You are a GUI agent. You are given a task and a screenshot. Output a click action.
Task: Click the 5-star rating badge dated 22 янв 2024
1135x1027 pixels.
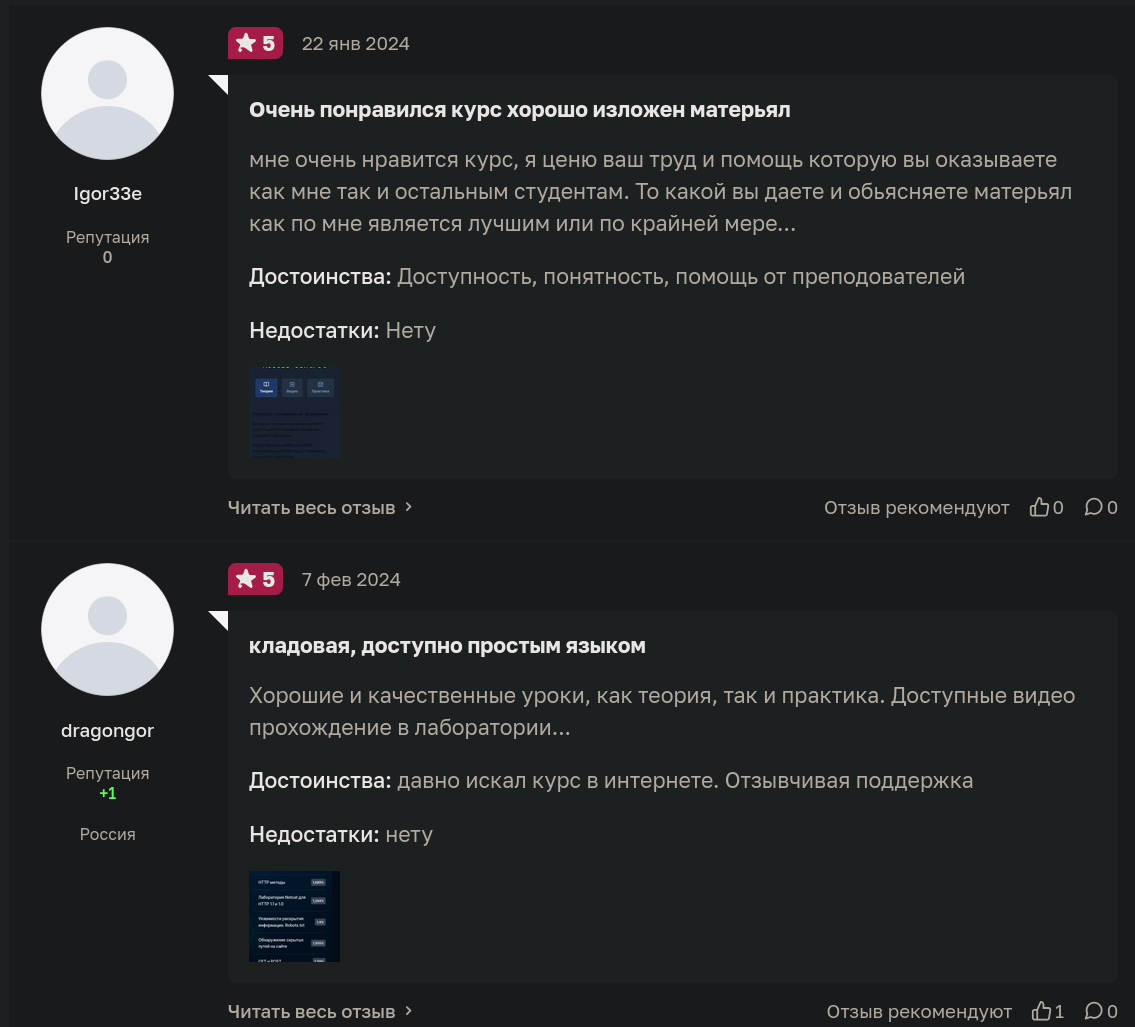[255, 44]
